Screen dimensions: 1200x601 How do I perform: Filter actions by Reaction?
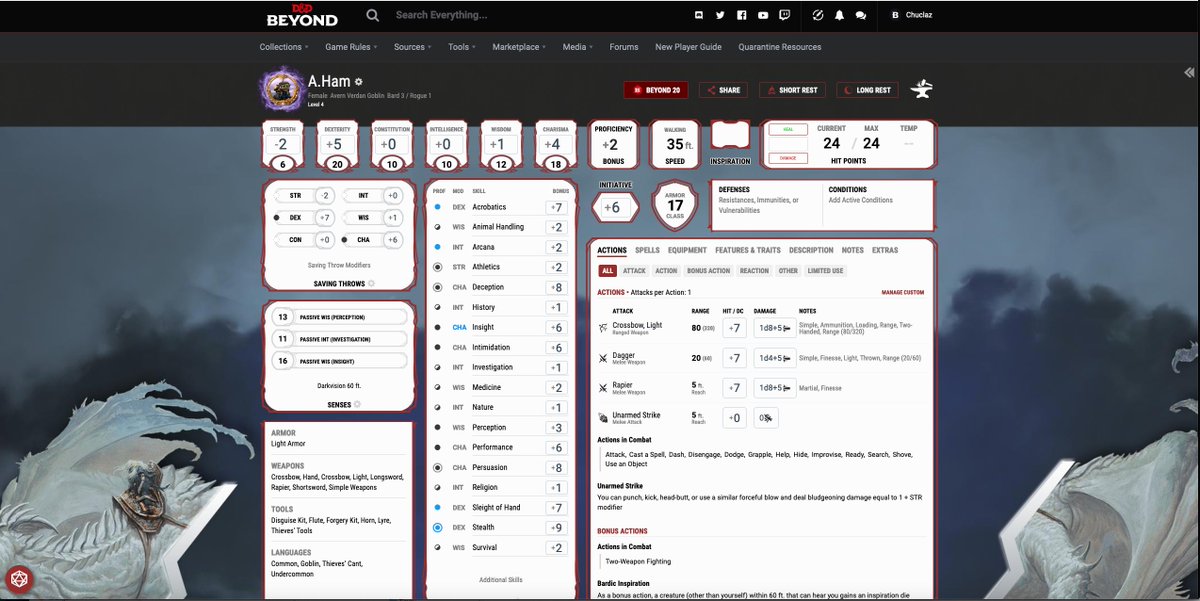pyautogui.click(x=755, y=271)
